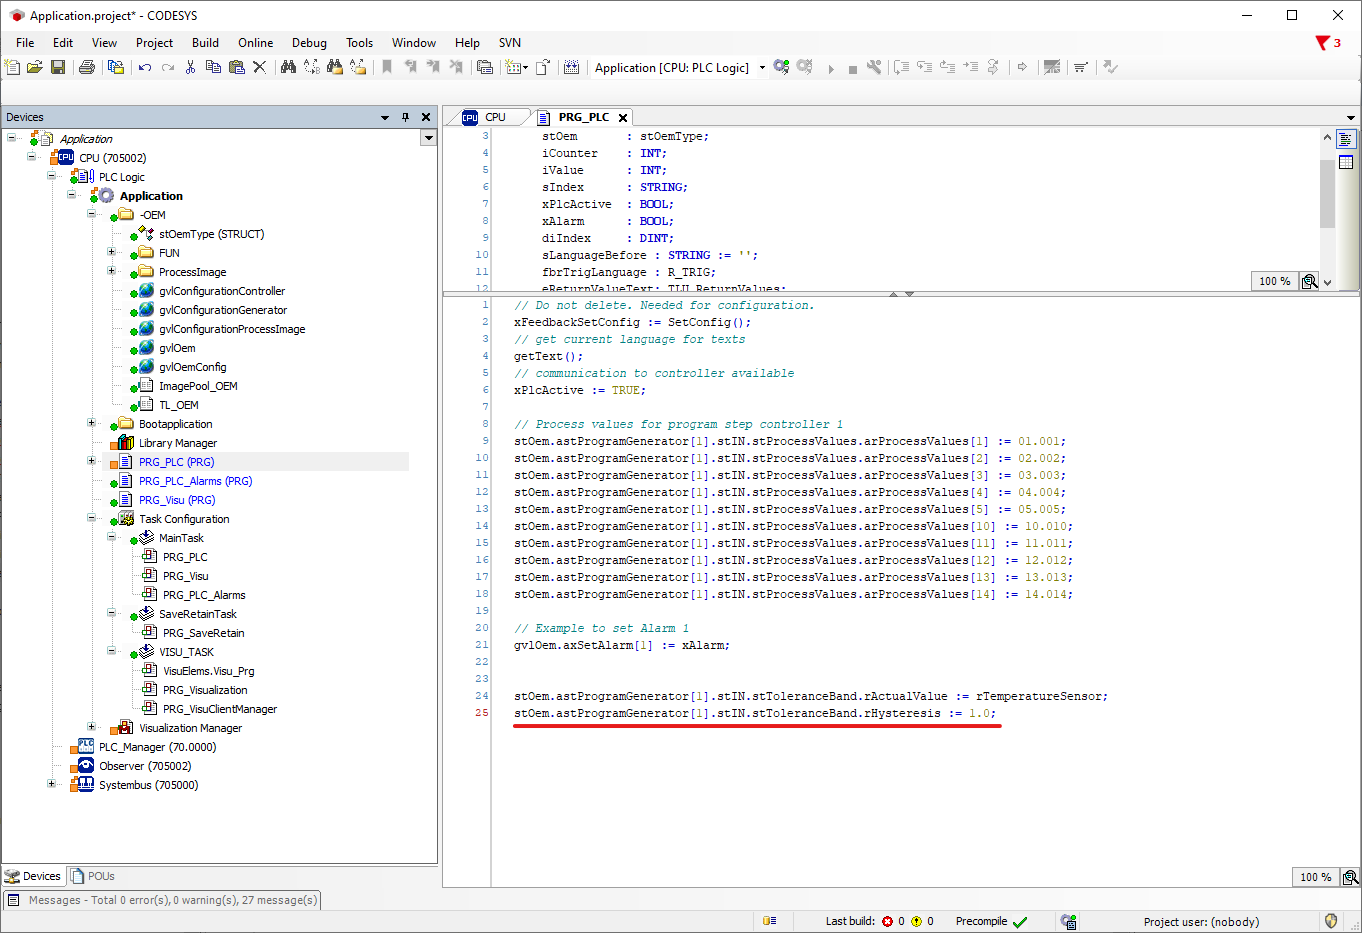
Task: Click the Undo arrow icon
Action: 145,67
